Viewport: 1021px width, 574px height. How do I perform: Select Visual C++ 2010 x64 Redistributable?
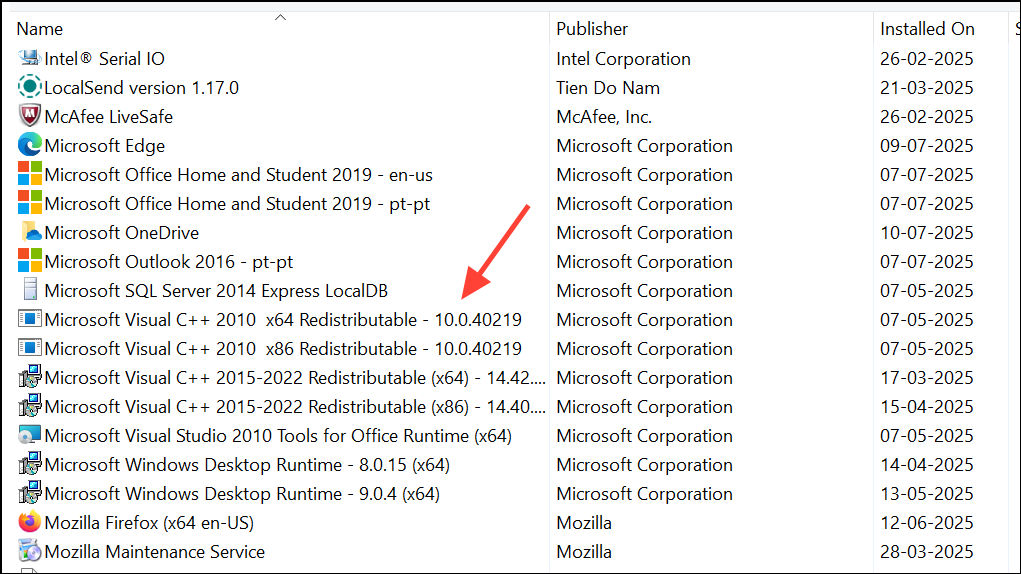coord(283,320)
